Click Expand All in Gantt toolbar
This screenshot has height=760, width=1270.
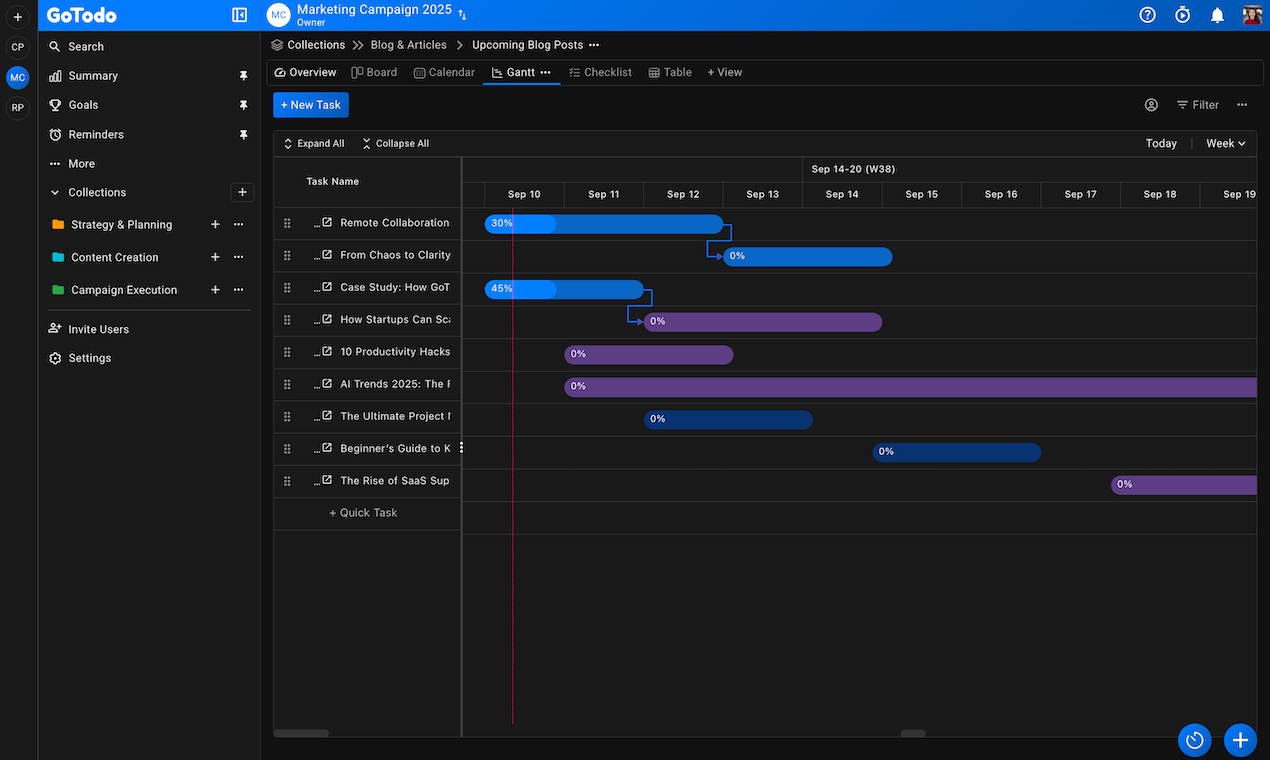[313, 144]
